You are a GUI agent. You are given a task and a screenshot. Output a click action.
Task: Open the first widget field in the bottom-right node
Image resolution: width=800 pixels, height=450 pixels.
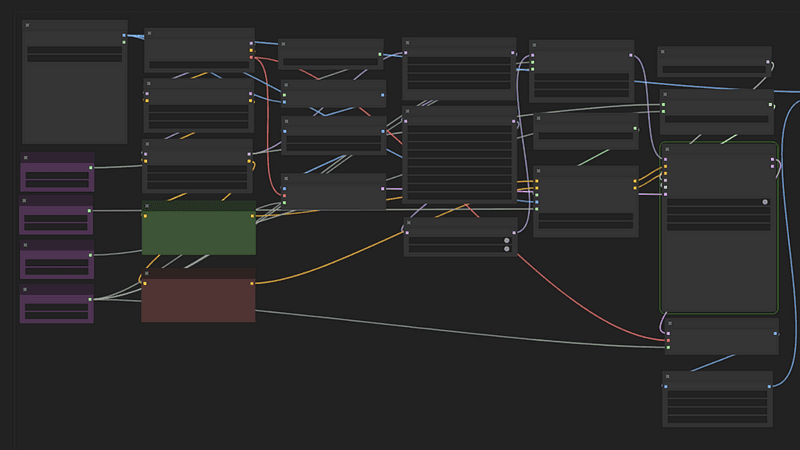point(716,395)
